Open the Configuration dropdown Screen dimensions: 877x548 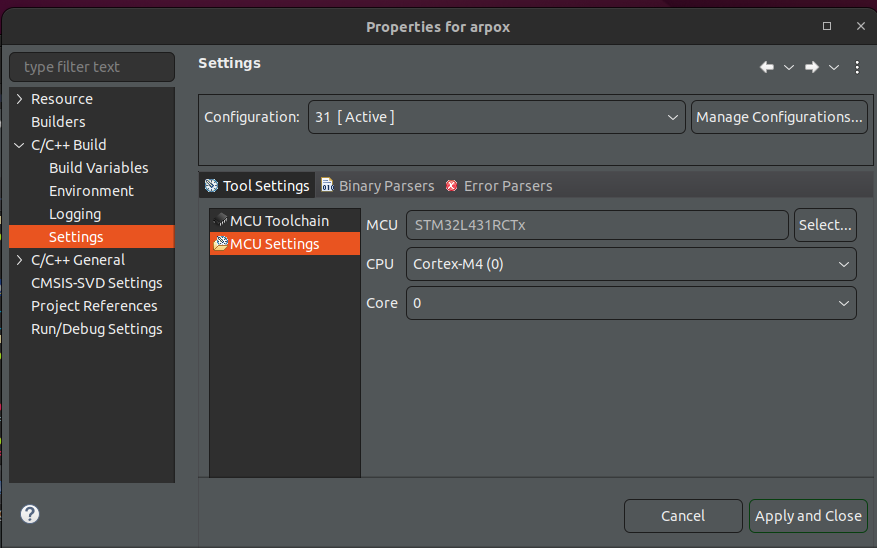pyautogui.click(x=496, y=117)
